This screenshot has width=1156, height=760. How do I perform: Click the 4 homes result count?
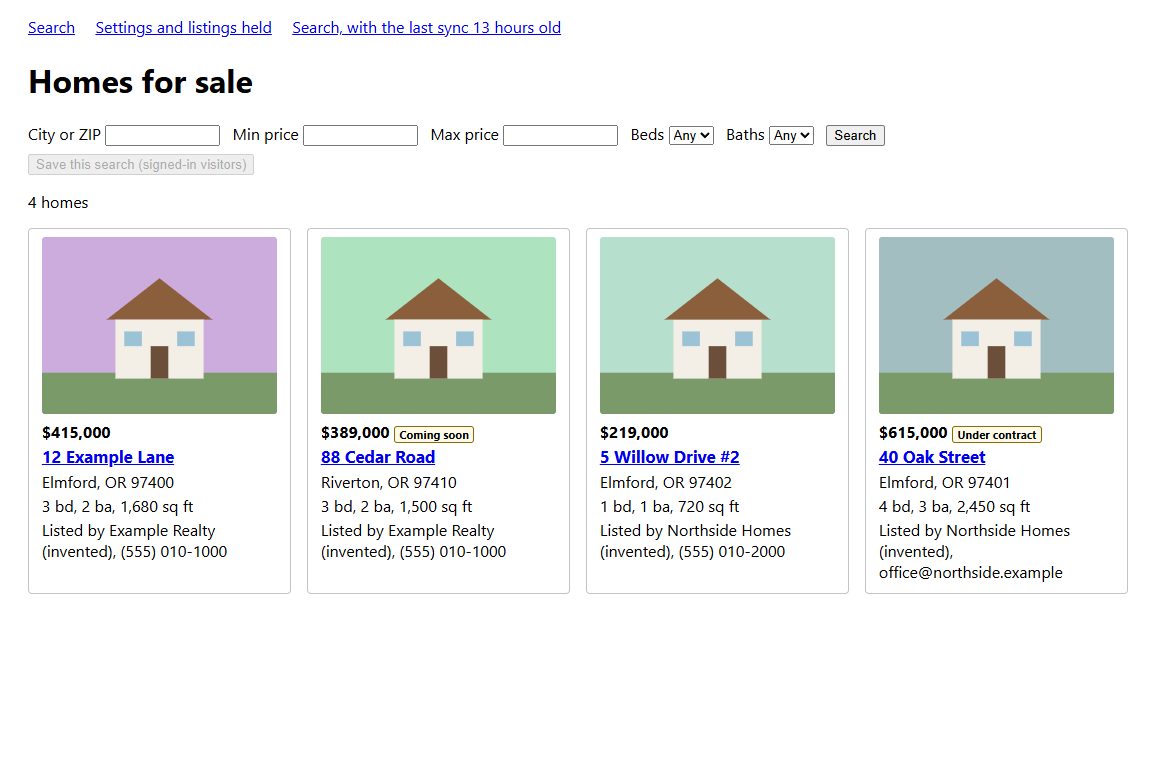click(x=58, y=203)
